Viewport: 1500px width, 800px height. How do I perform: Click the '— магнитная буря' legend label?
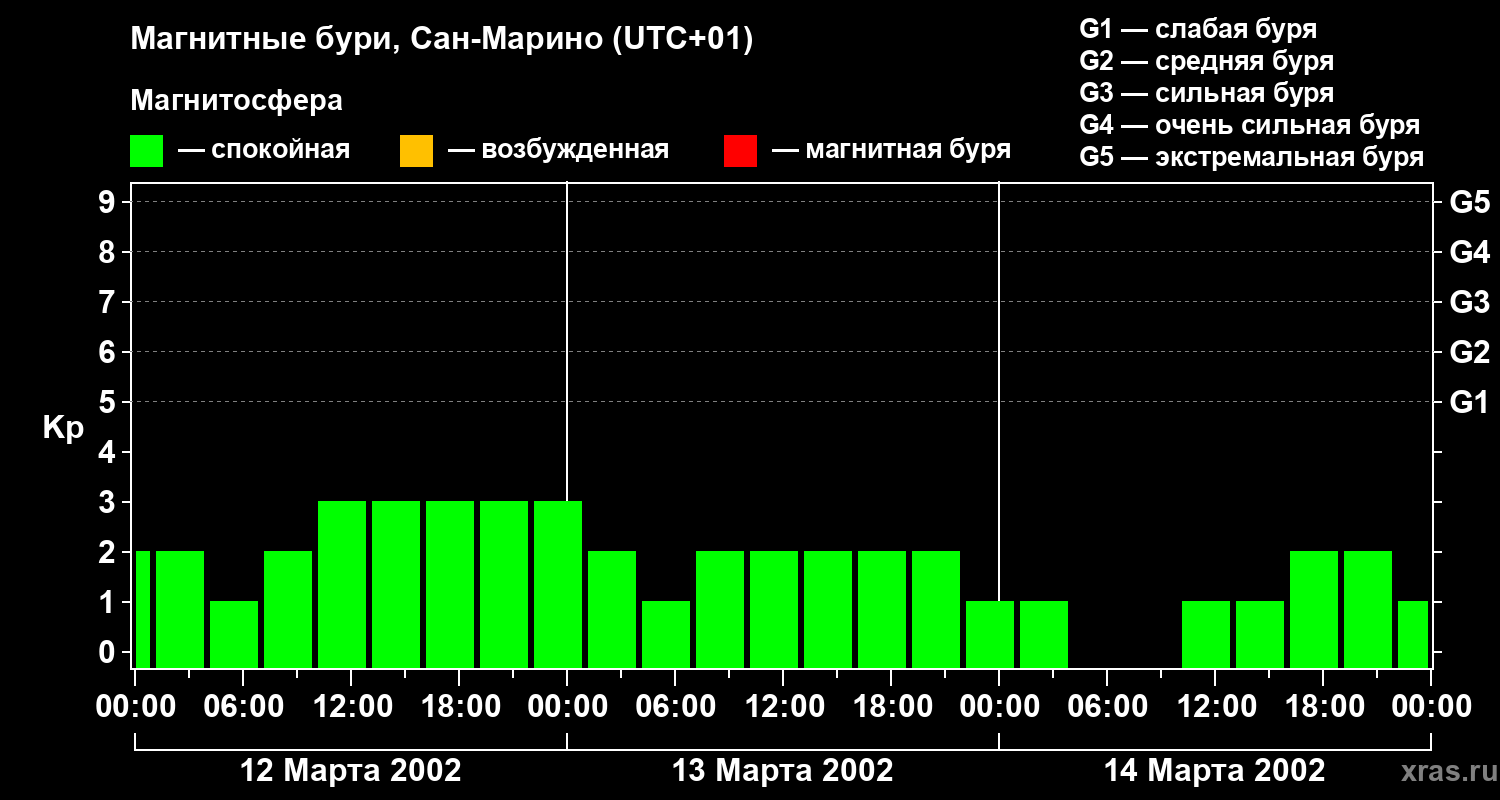[x=891, y=150]
